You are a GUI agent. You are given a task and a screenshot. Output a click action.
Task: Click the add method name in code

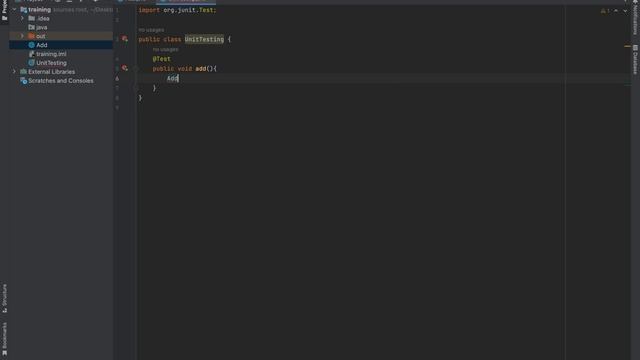pos(200,69)
